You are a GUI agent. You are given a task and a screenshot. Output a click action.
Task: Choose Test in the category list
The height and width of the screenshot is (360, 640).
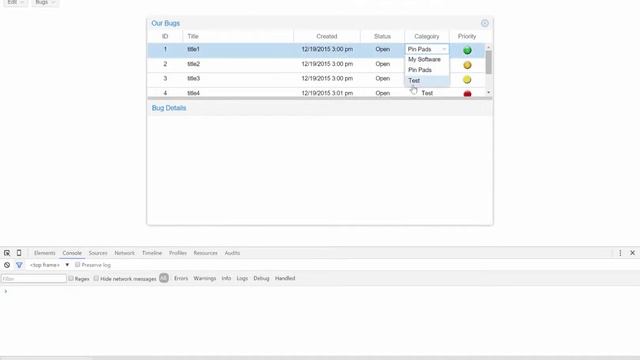pos(427,81)
